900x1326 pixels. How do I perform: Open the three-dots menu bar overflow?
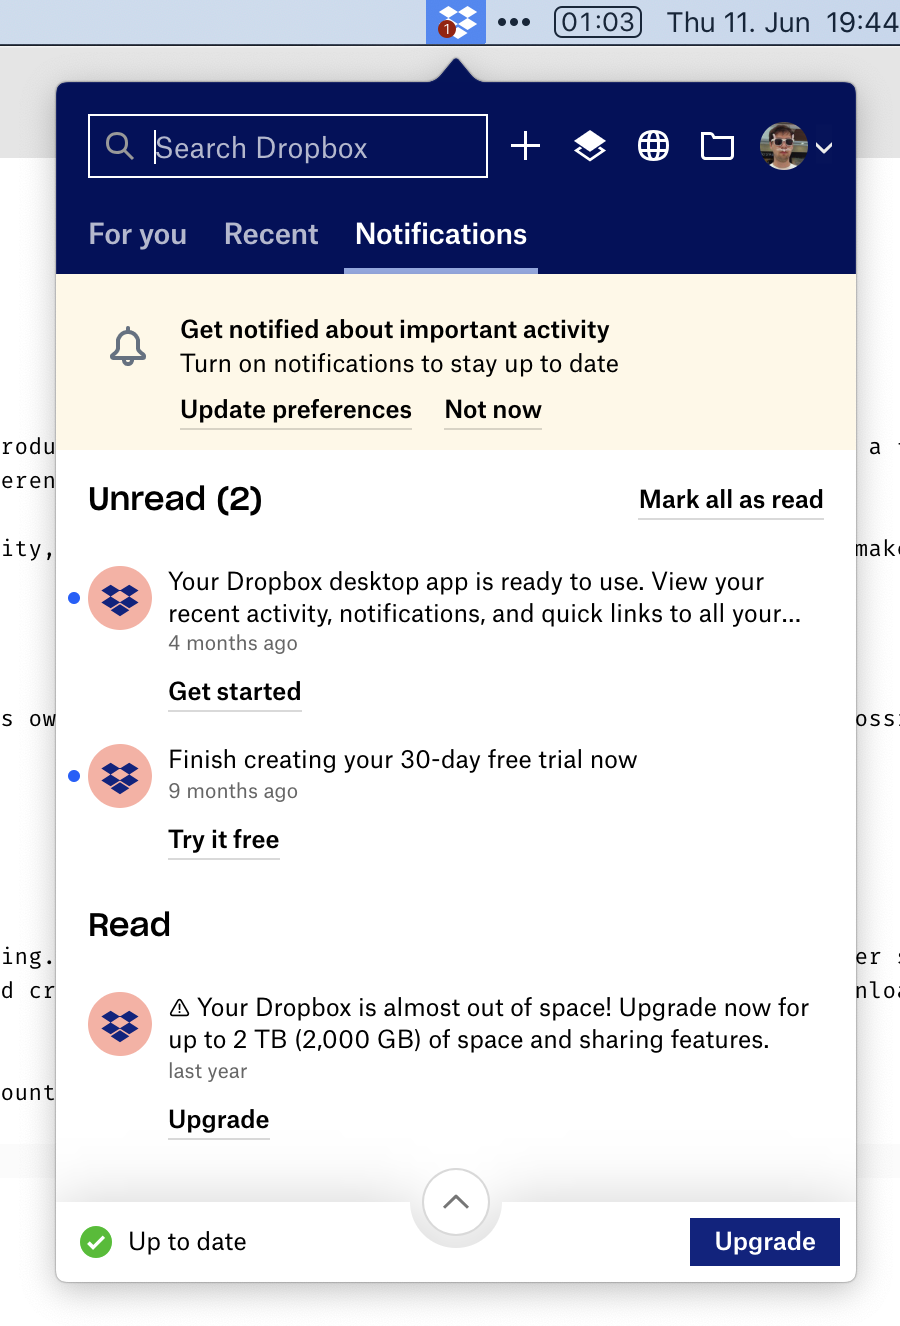pos(514,21)
